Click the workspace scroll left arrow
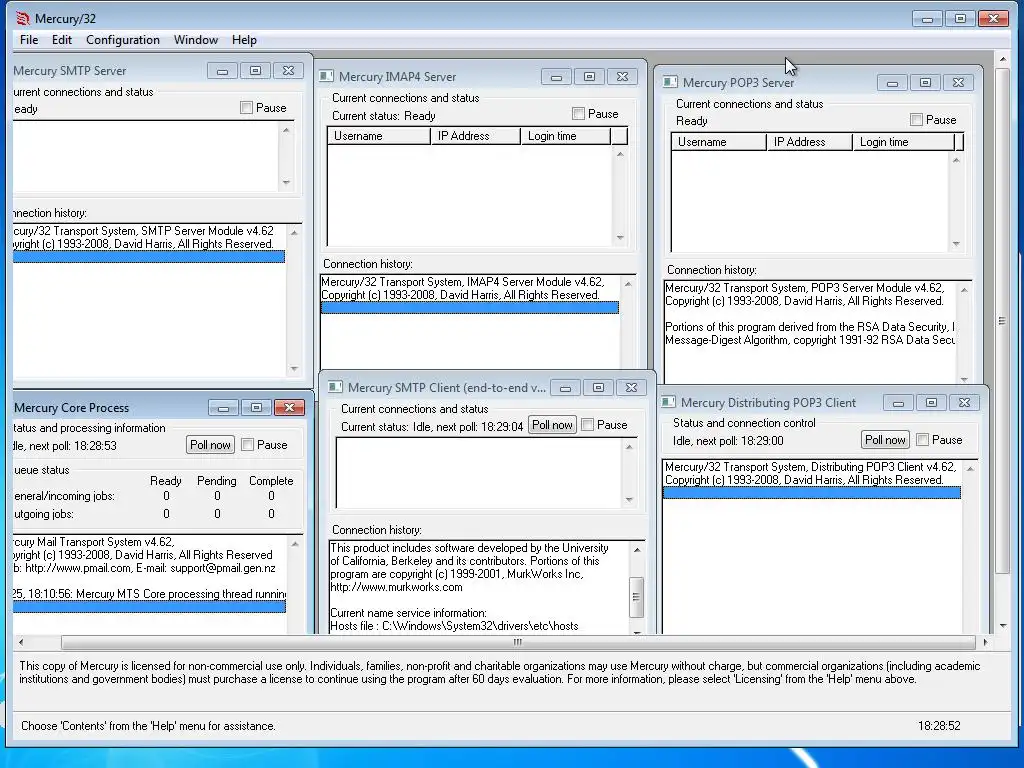The height and width of the screenshot is (768, 1024). click(21, 643)
